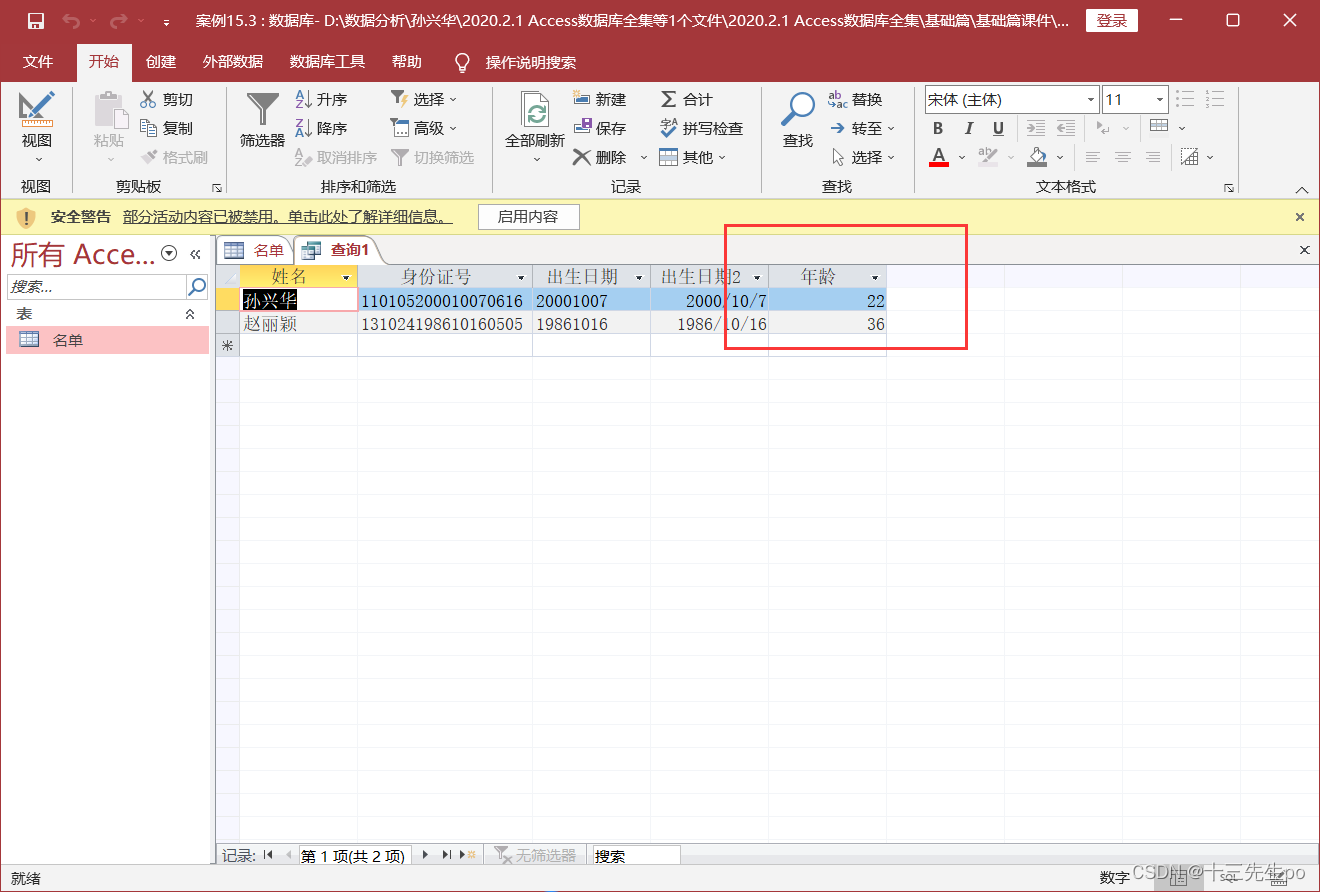Click the 全部刷新 refresh icon
The image size is (1320, 892).
click(536, 109)
